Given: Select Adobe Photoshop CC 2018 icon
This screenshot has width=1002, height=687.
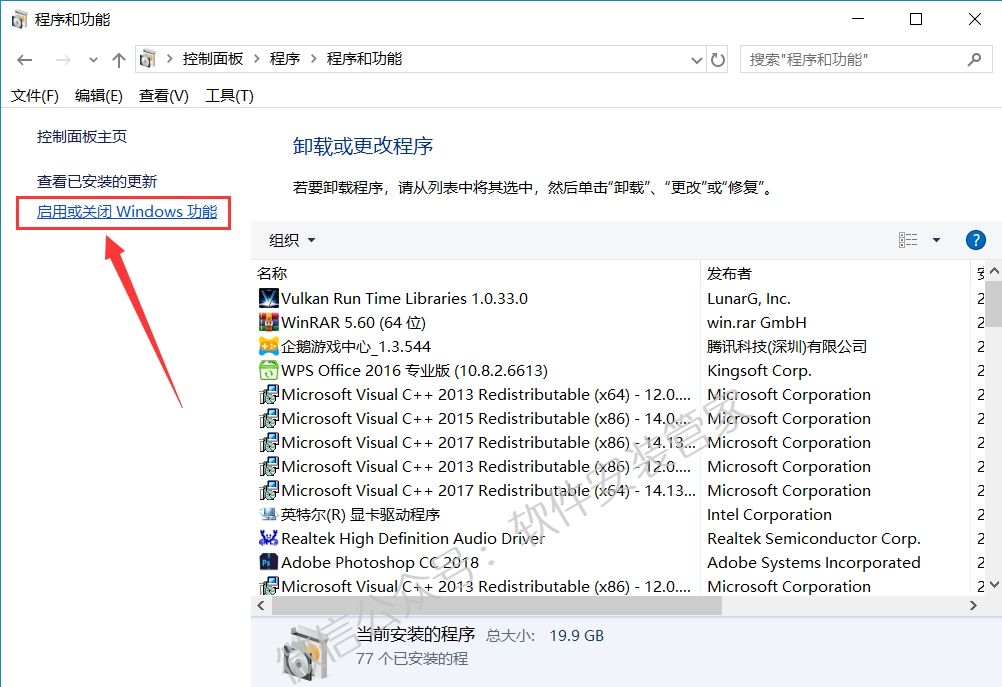Looking at the screenshot, I should click(268, 562).
